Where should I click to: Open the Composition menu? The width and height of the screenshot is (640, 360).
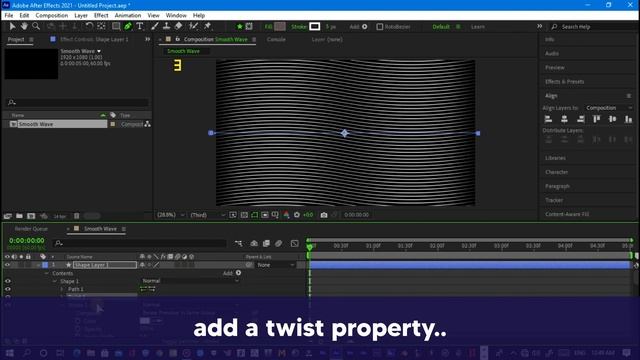[51, 15]
